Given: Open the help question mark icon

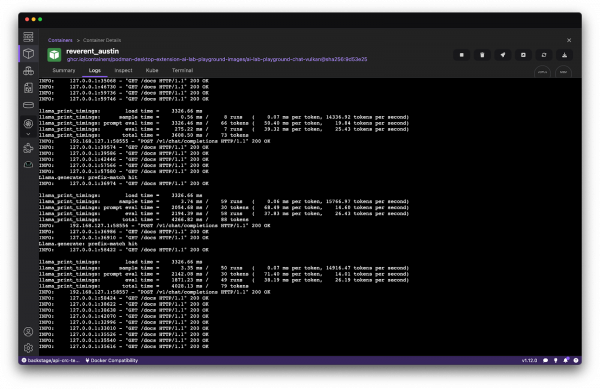Looking at the screenshot, I should [576, 360].
